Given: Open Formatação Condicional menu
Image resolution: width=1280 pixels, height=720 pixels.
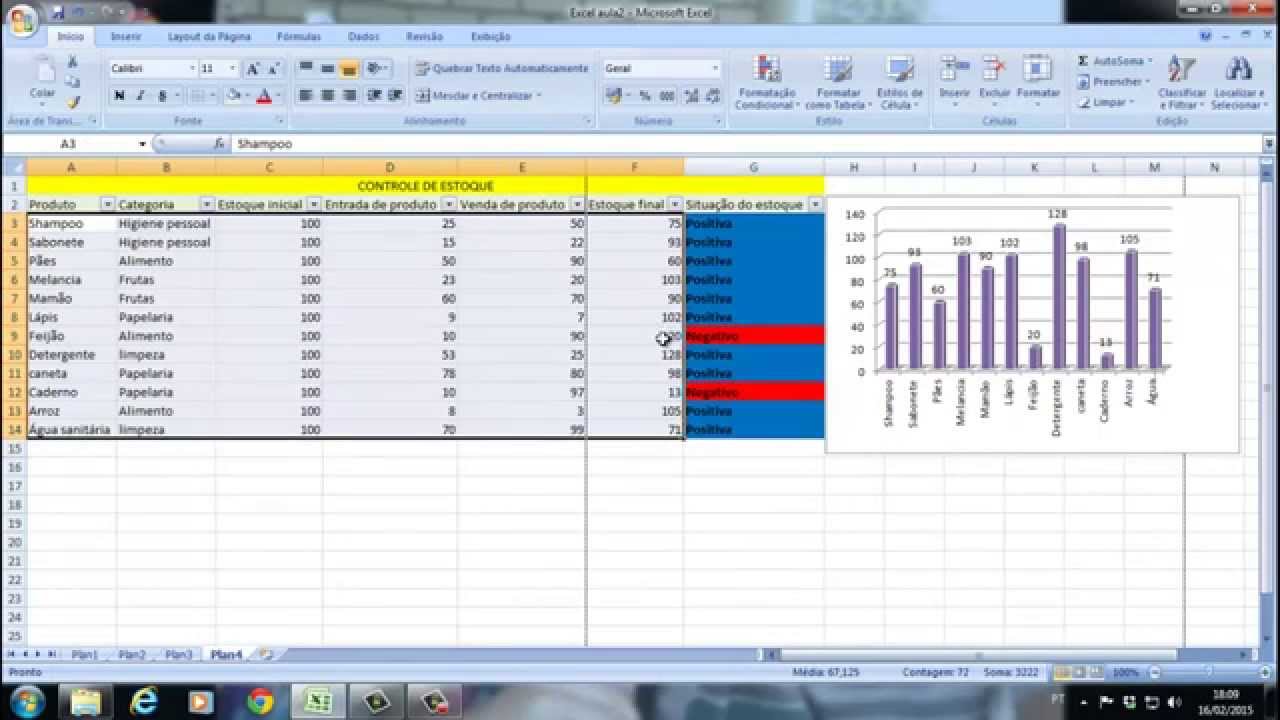Looking at the screenshot, I should pos(767,82).
